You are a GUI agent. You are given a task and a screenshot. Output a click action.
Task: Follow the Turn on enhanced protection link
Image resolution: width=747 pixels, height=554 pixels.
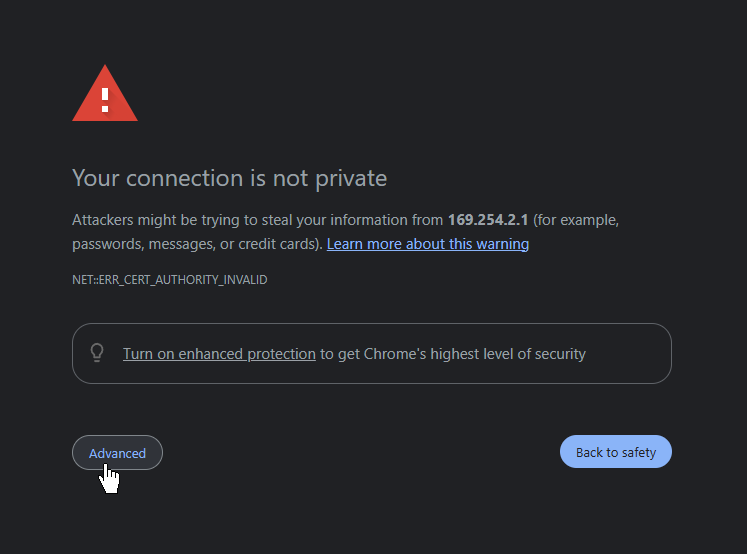(219, 354)
